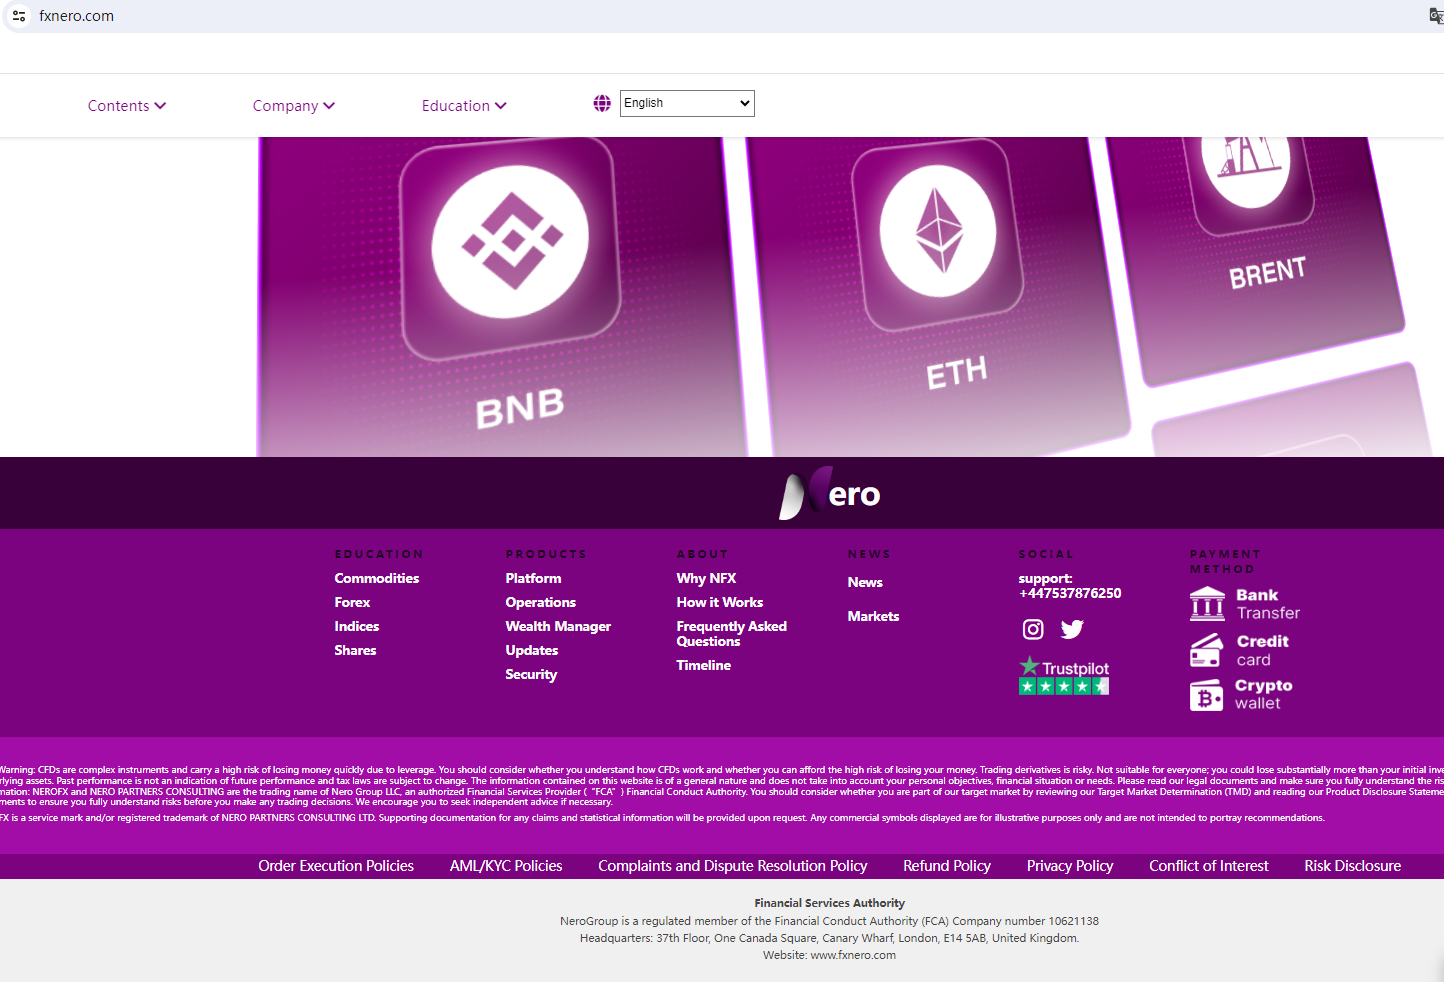Open the Forex education link

[x=353, y=602]
